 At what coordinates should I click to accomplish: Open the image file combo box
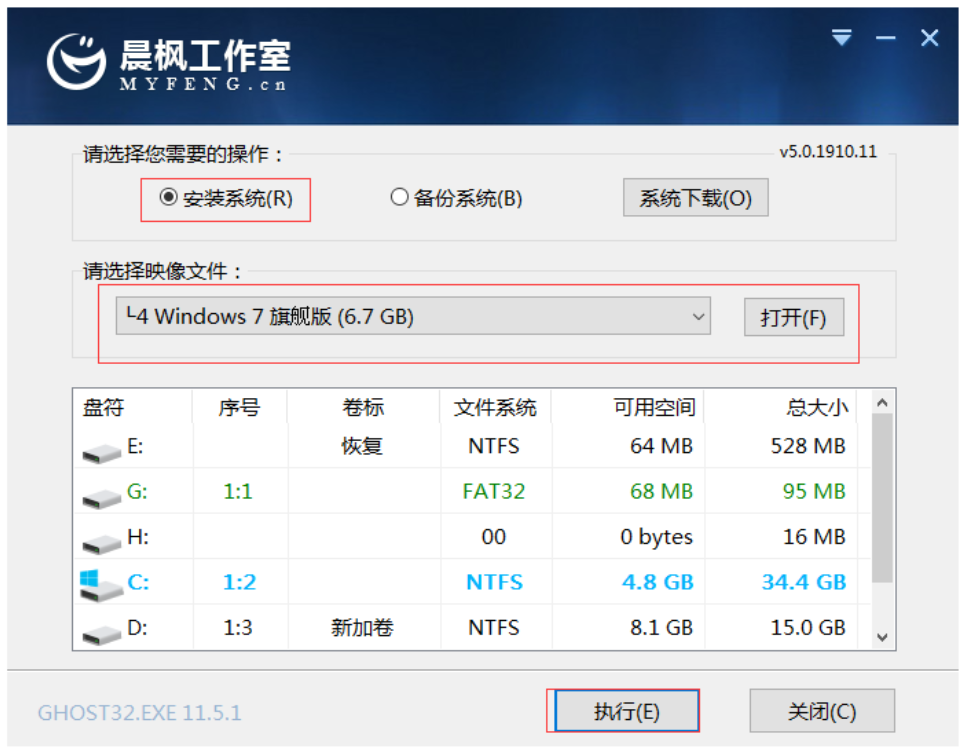click(x=413, y=316)
